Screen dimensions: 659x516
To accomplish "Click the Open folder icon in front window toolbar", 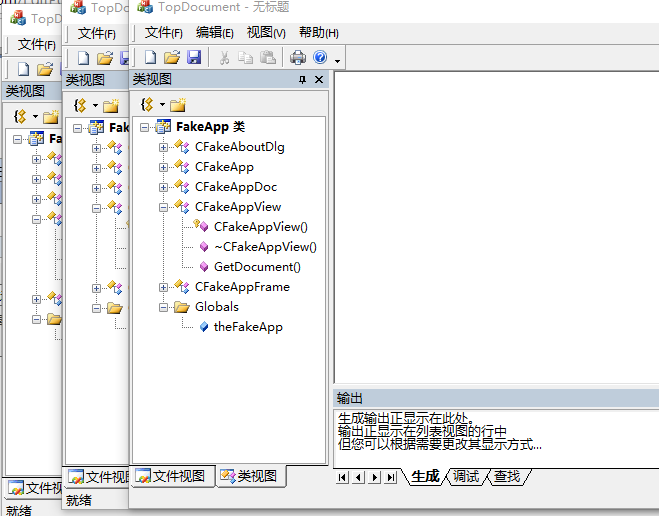I will pos(172,57).
